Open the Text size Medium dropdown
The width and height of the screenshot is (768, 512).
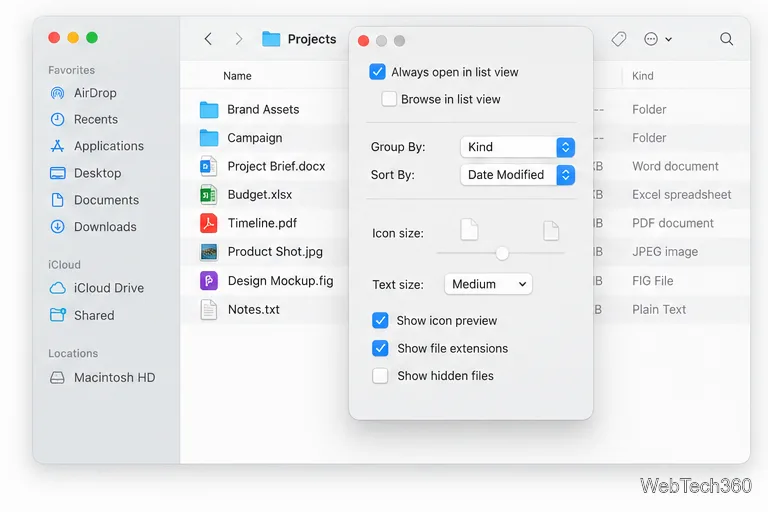488,284
